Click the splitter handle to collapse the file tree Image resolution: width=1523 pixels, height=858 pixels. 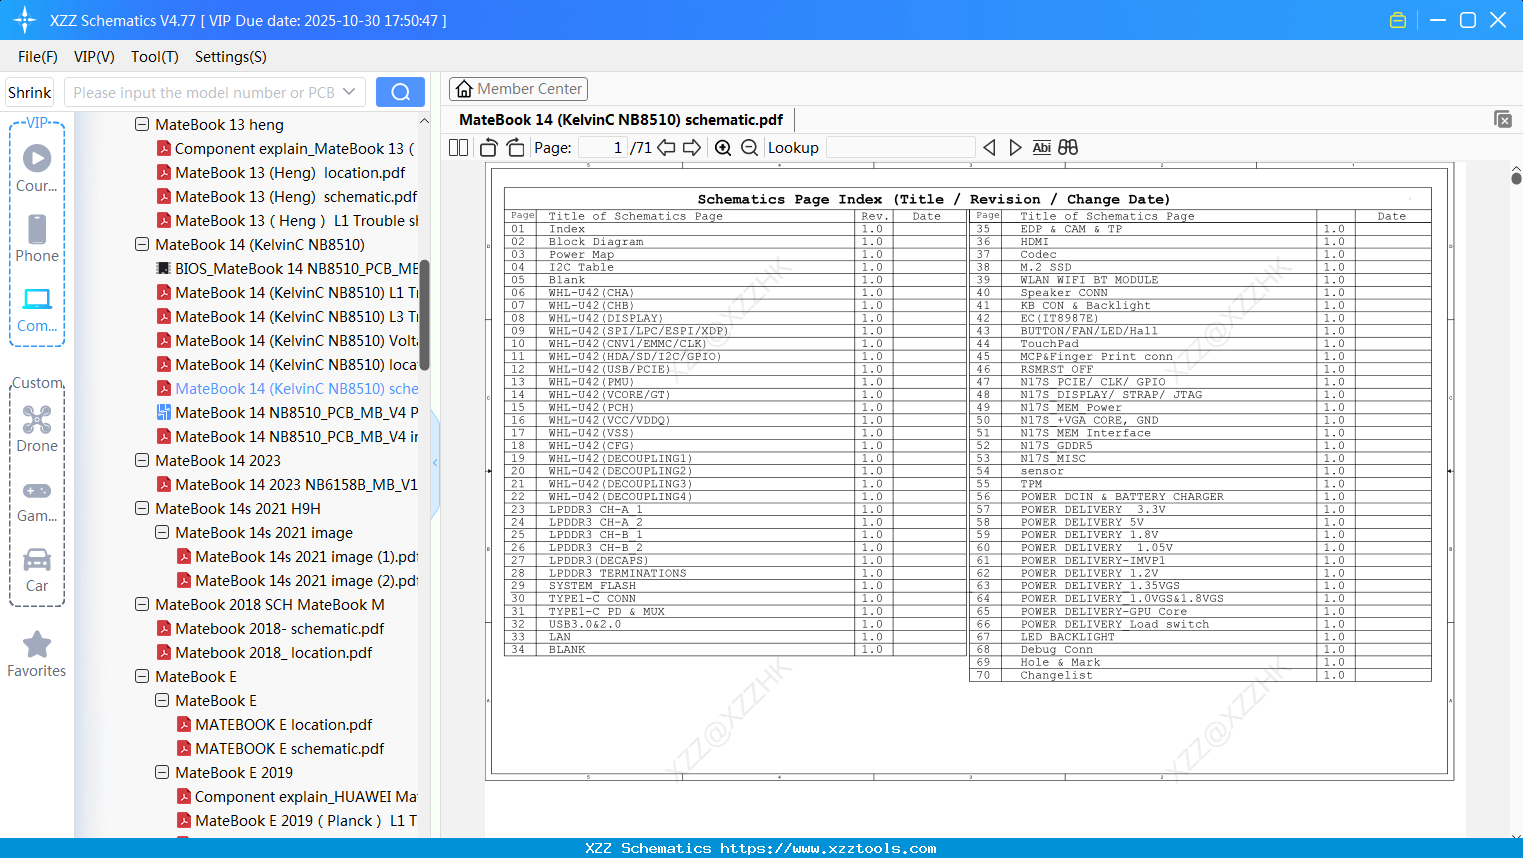coord(435,462)
